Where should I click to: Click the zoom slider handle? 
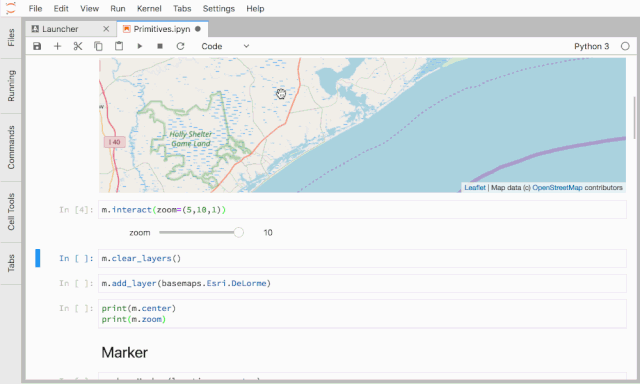[239, 233]
